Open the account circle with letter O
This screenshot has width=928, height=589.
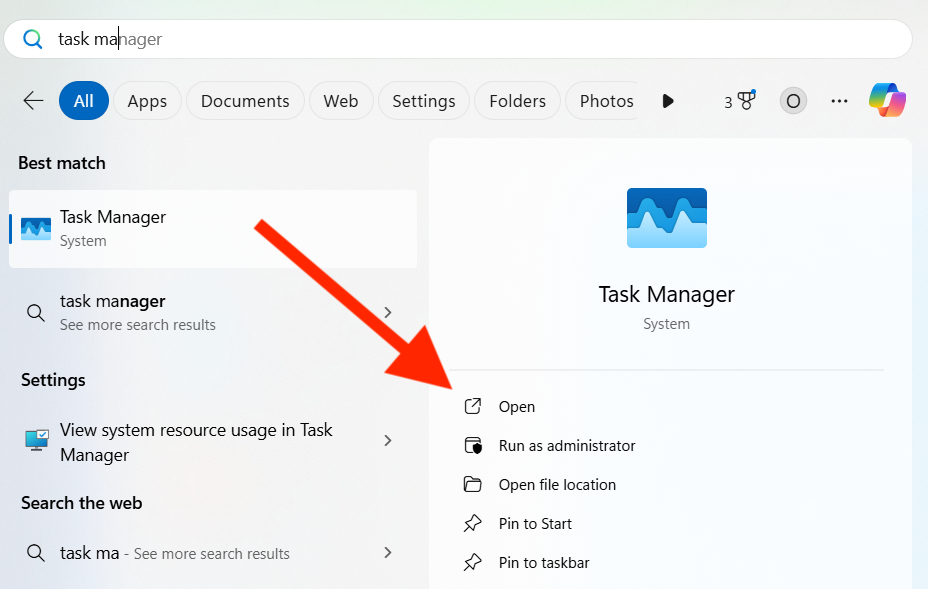point(793,101)
